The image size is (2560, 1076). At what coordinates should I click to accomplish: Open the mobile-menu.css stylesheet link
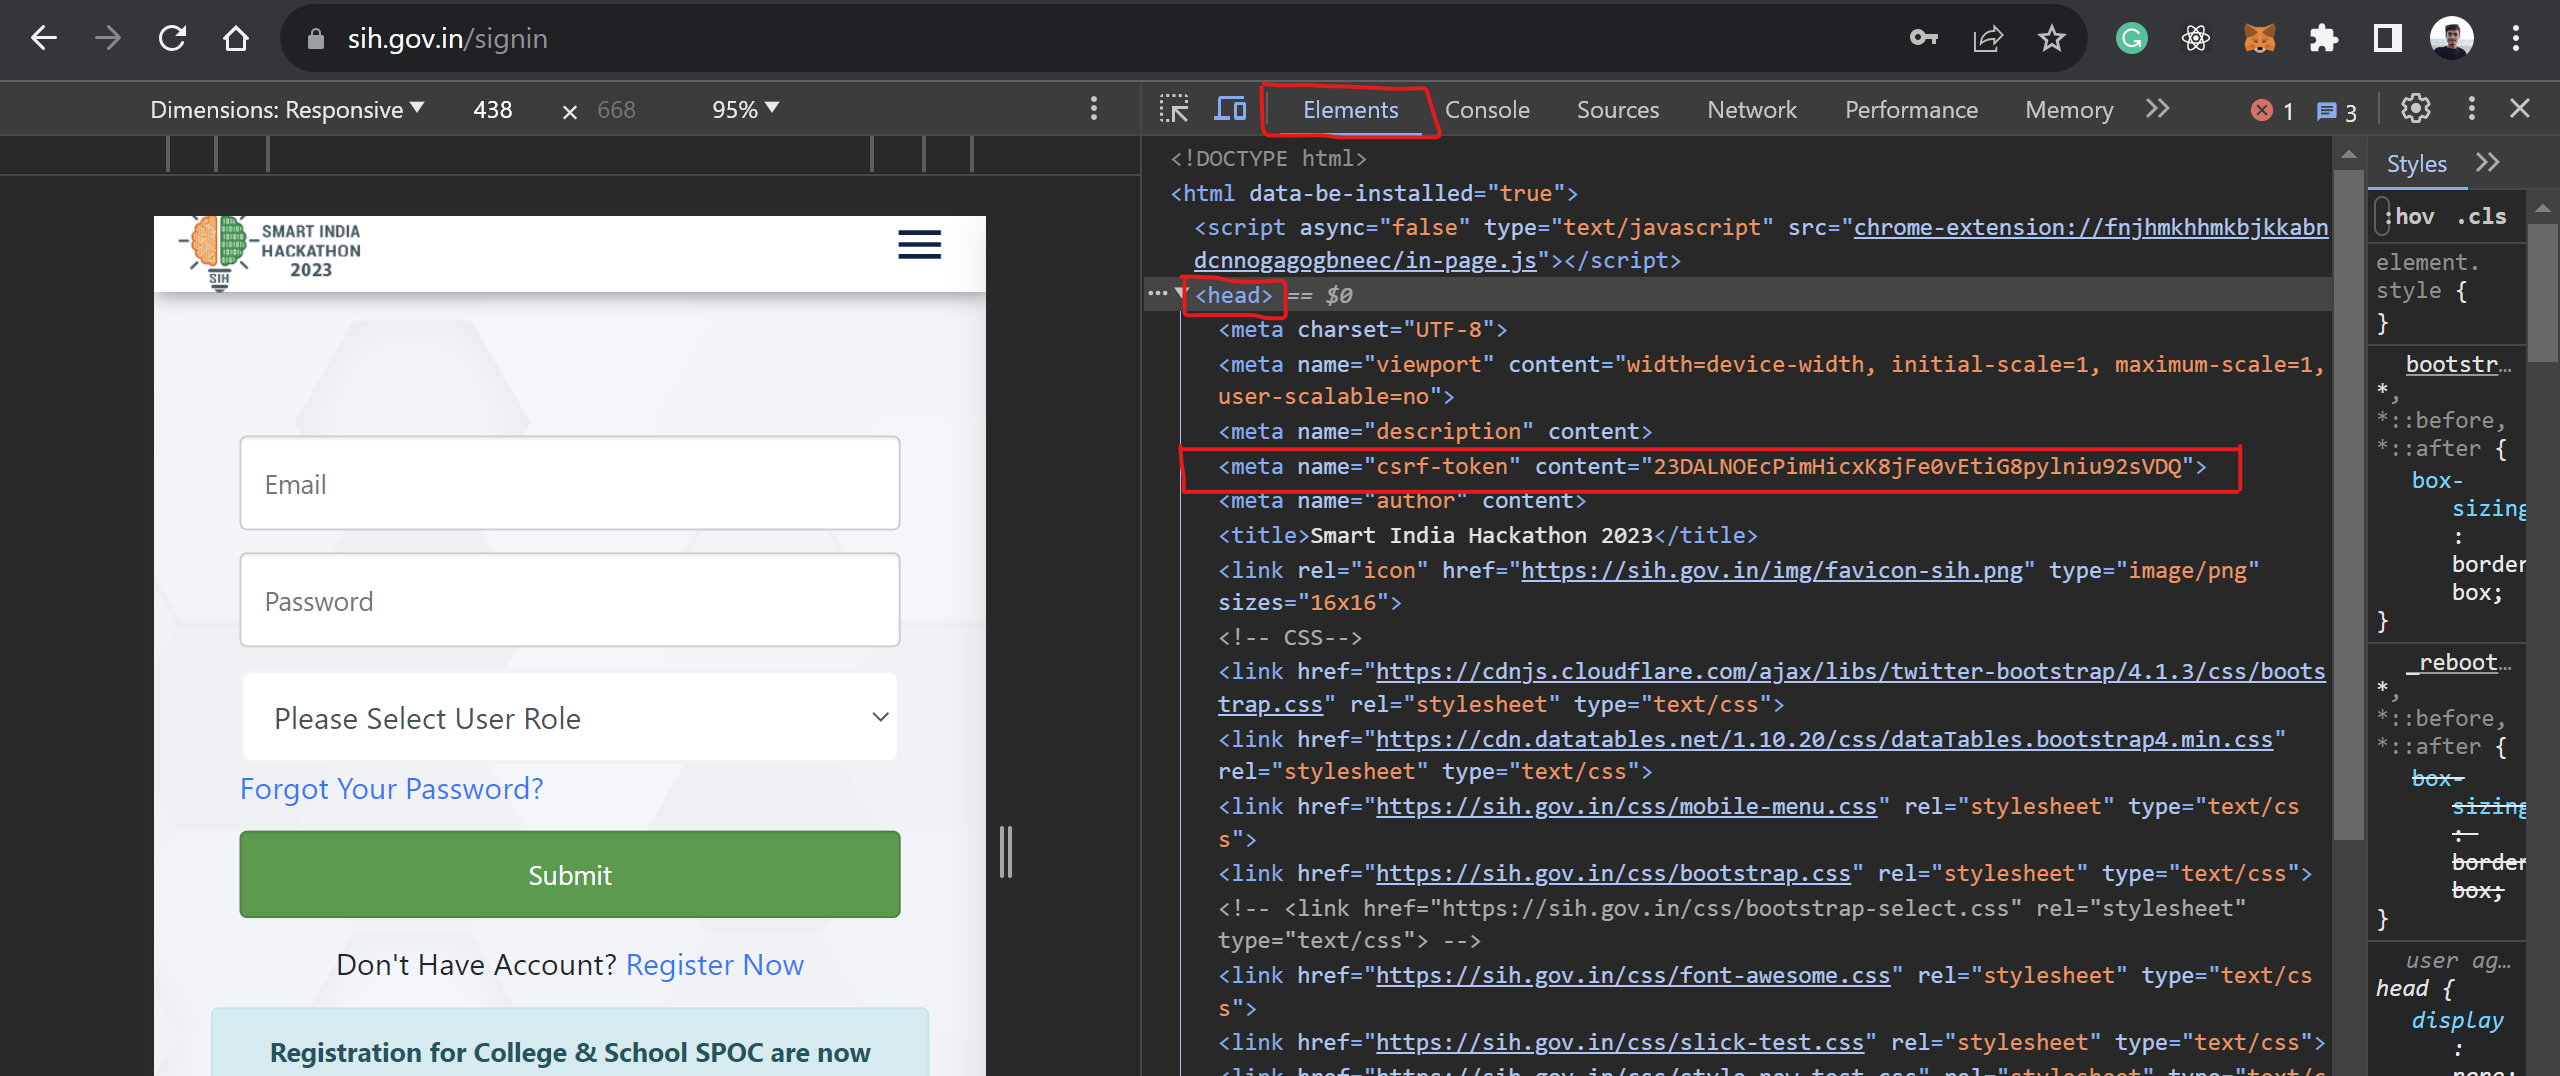tap(1626, 807)
